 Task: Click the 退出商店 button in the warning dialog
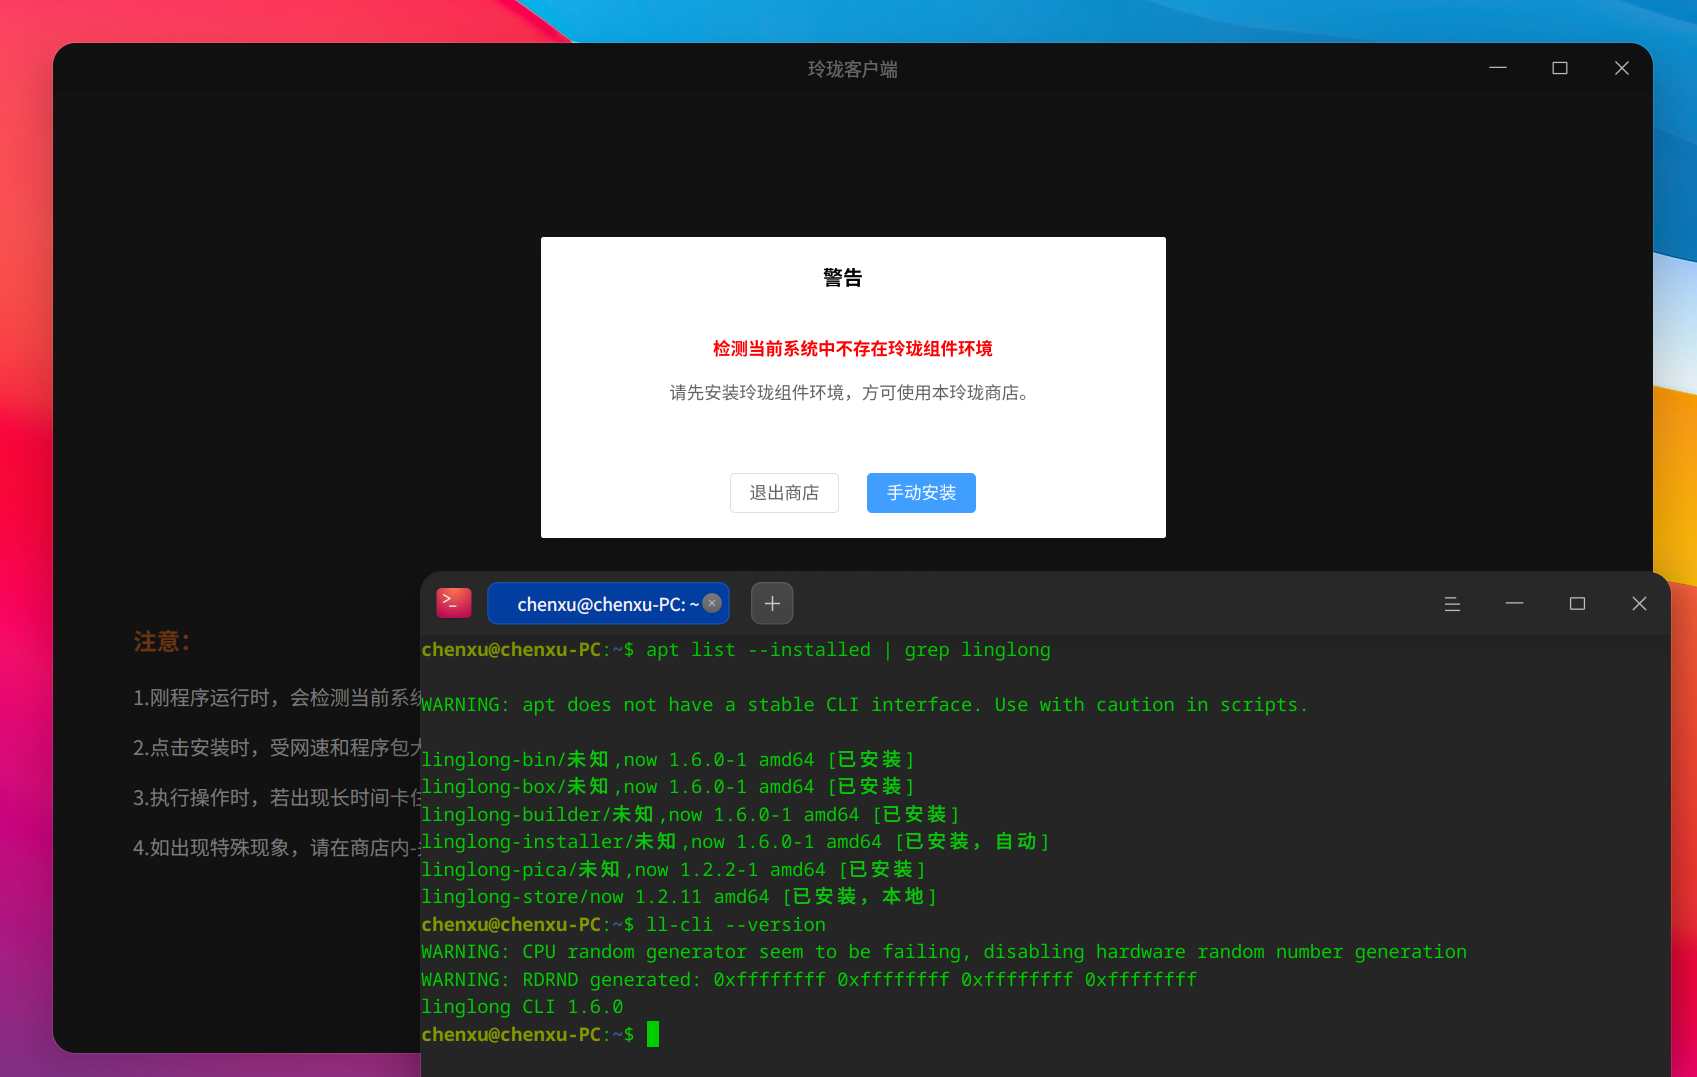click(784, 493)
